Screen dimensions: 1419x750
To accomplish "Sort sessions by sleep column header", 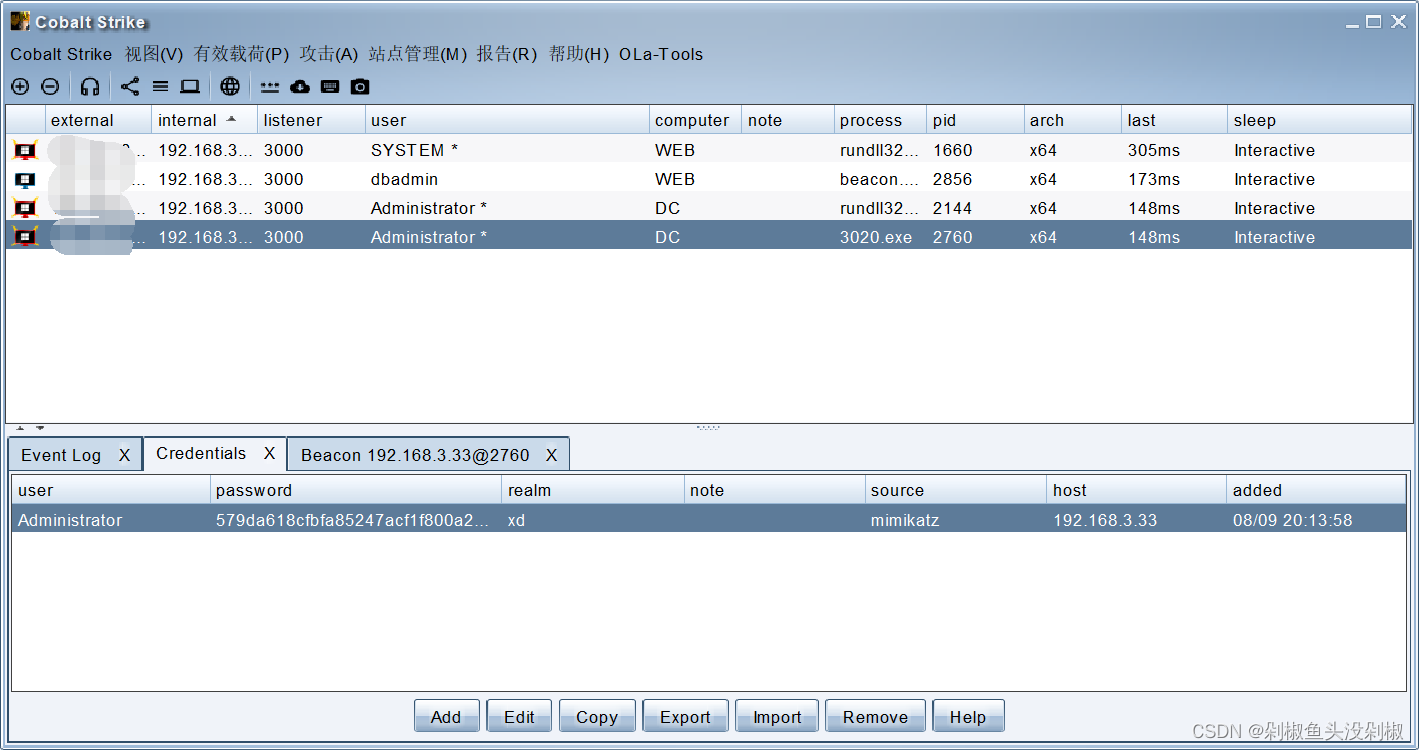I will (1319, 120).
